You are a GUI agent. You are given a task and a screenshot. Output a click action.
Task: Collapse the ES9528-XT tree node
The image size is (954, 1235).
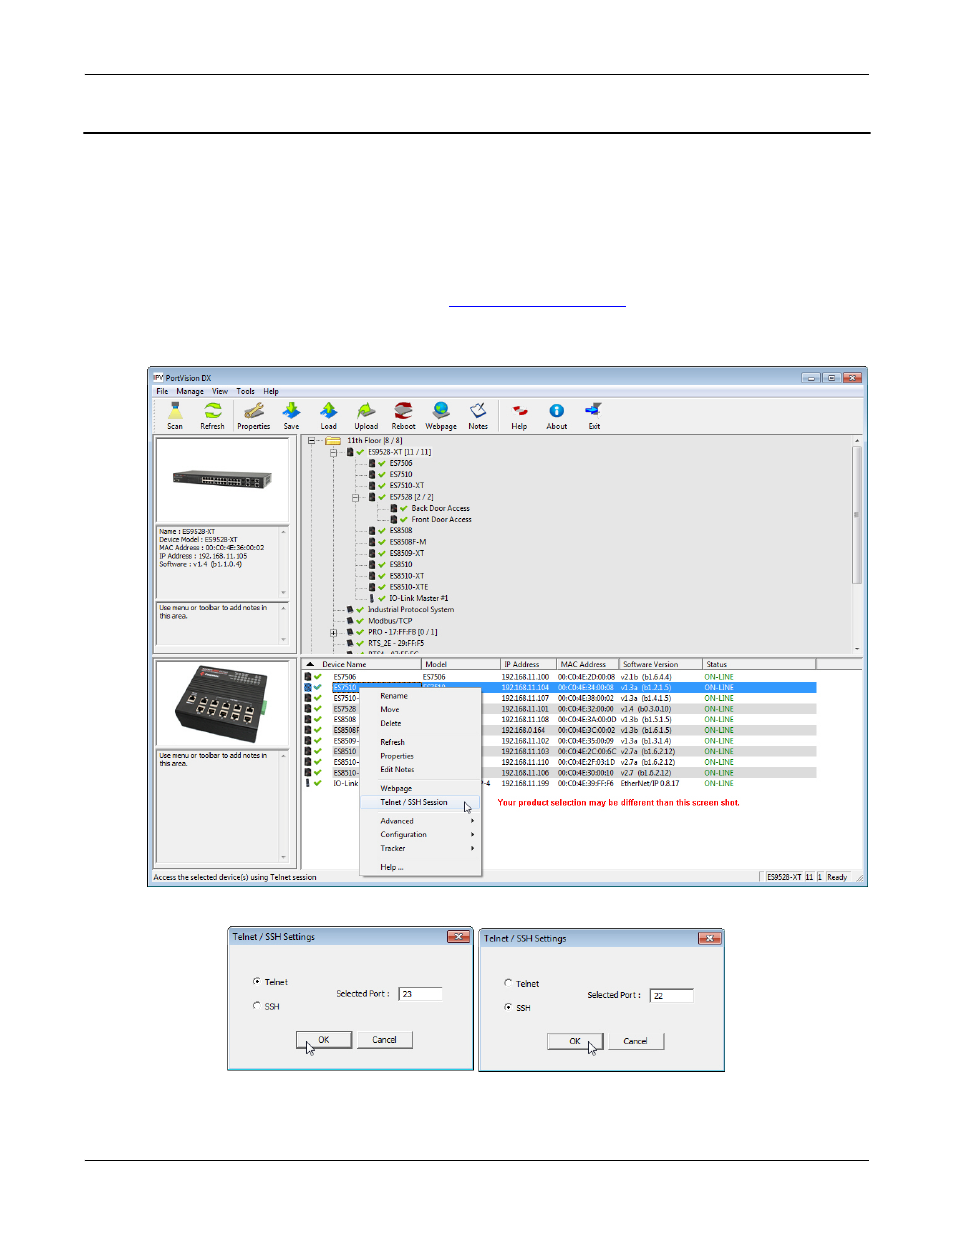click(x=334, y=452)
